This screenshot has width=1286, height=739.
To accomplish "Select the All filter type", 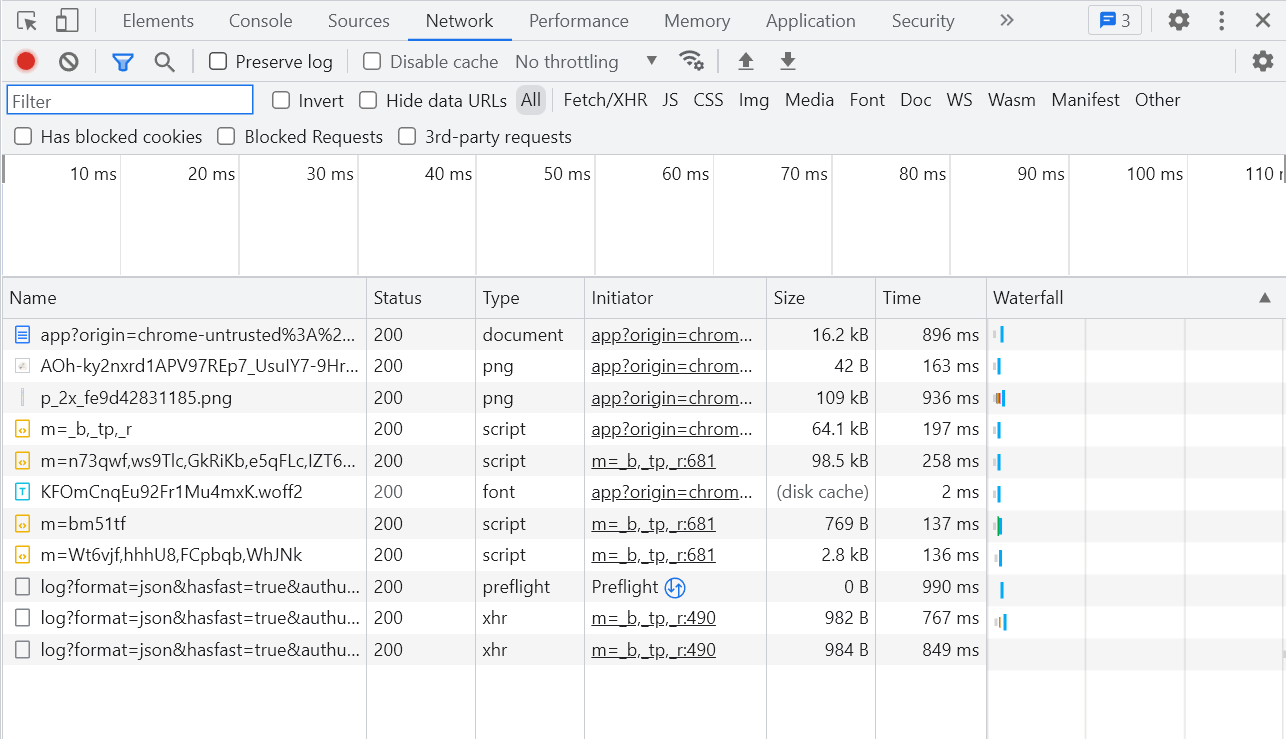I will pos(531,100).
